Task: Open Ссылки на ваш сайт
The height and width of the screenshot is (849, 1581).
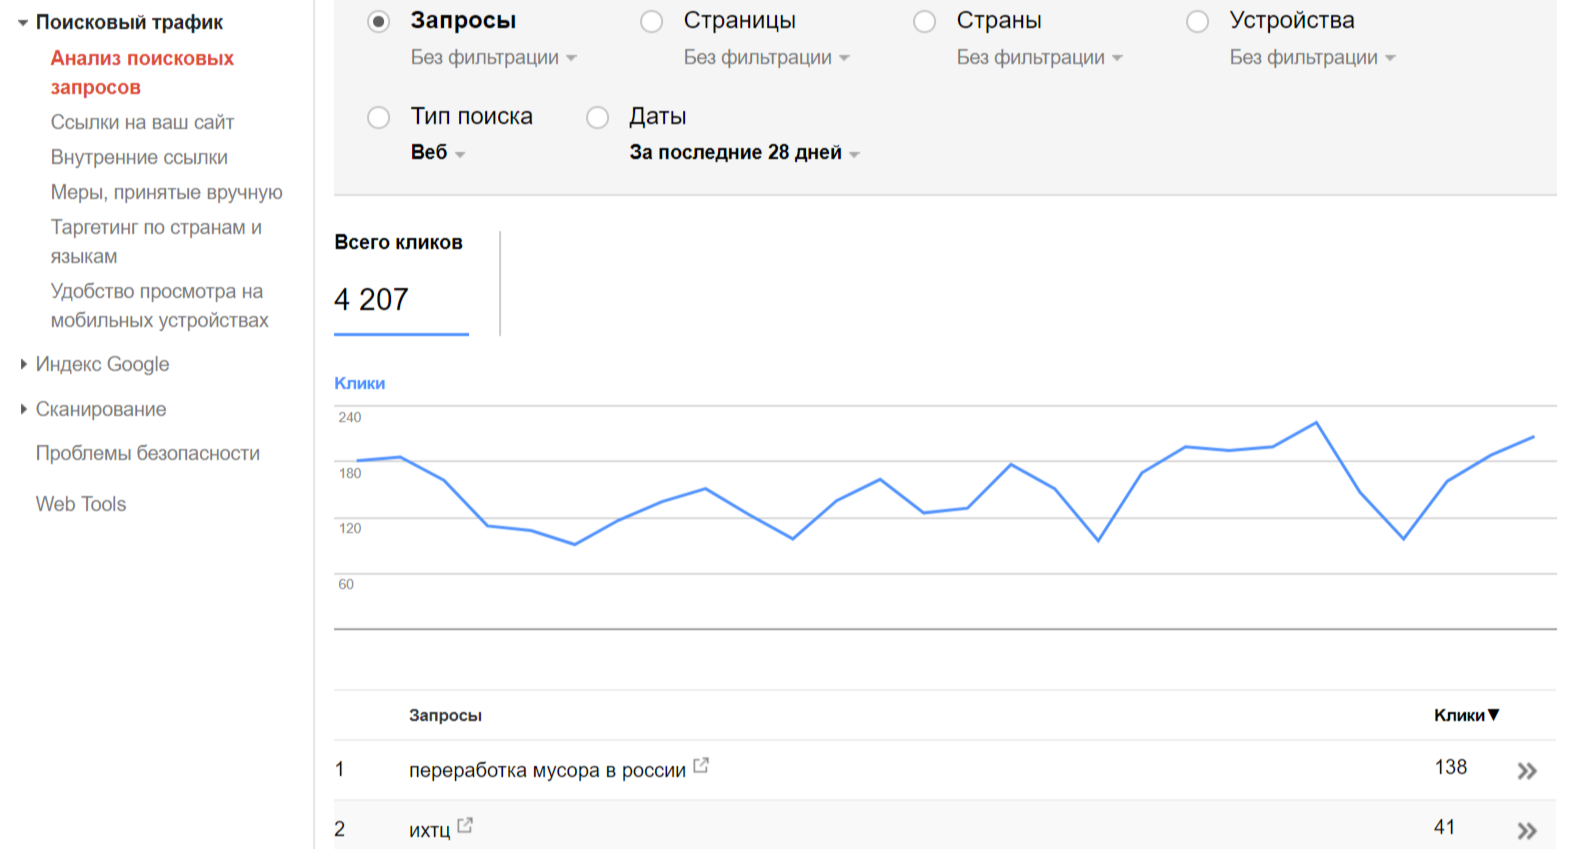Action: (142, 122)
